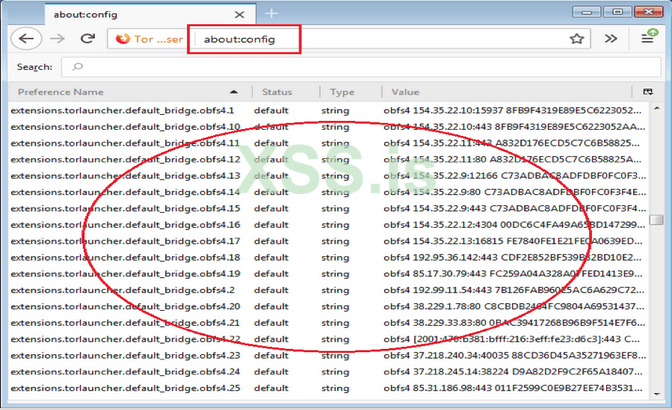
Task: Click scrollbar up arrow in preference list
Action: click(x=657, y=108)
